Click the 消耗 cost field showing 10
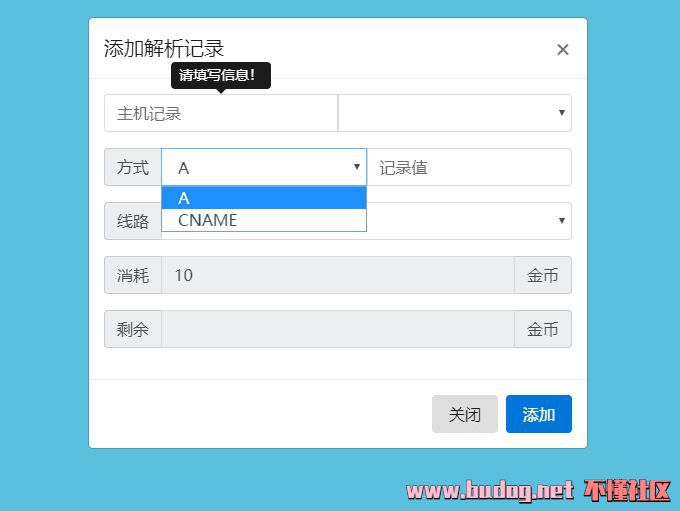 pyautogui.click(x=338, y=275)
